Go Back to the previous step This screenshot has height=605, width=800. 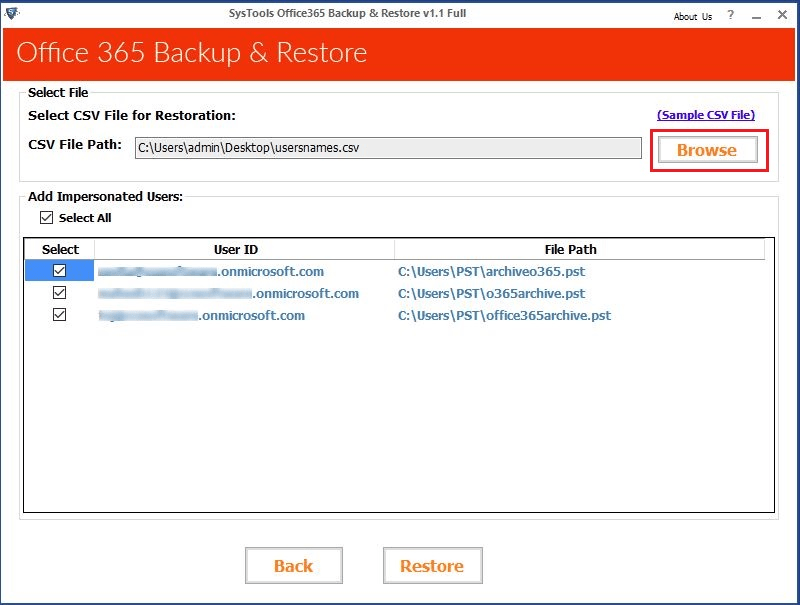pyautogui.click(x=293, y=566)
